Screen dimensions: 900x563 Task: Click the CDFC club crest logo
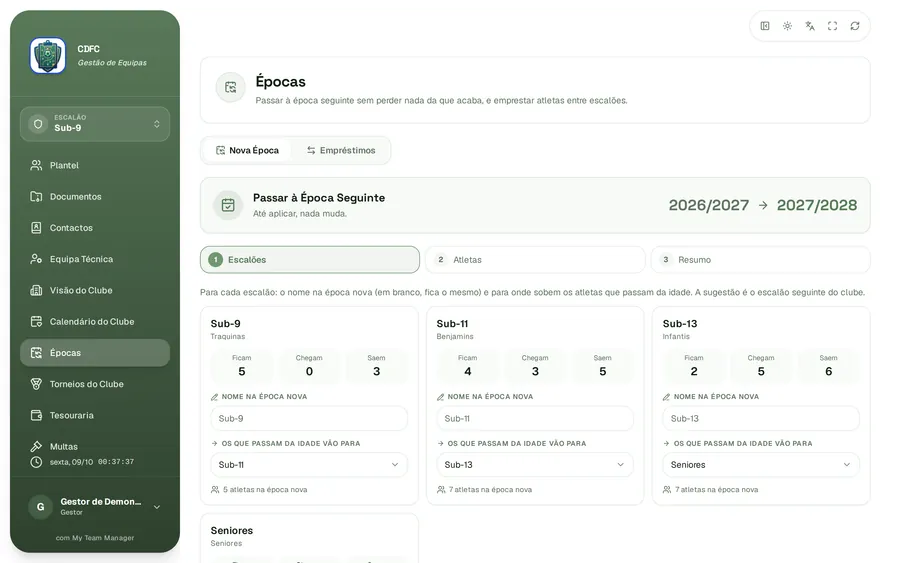tap(48, 56)
